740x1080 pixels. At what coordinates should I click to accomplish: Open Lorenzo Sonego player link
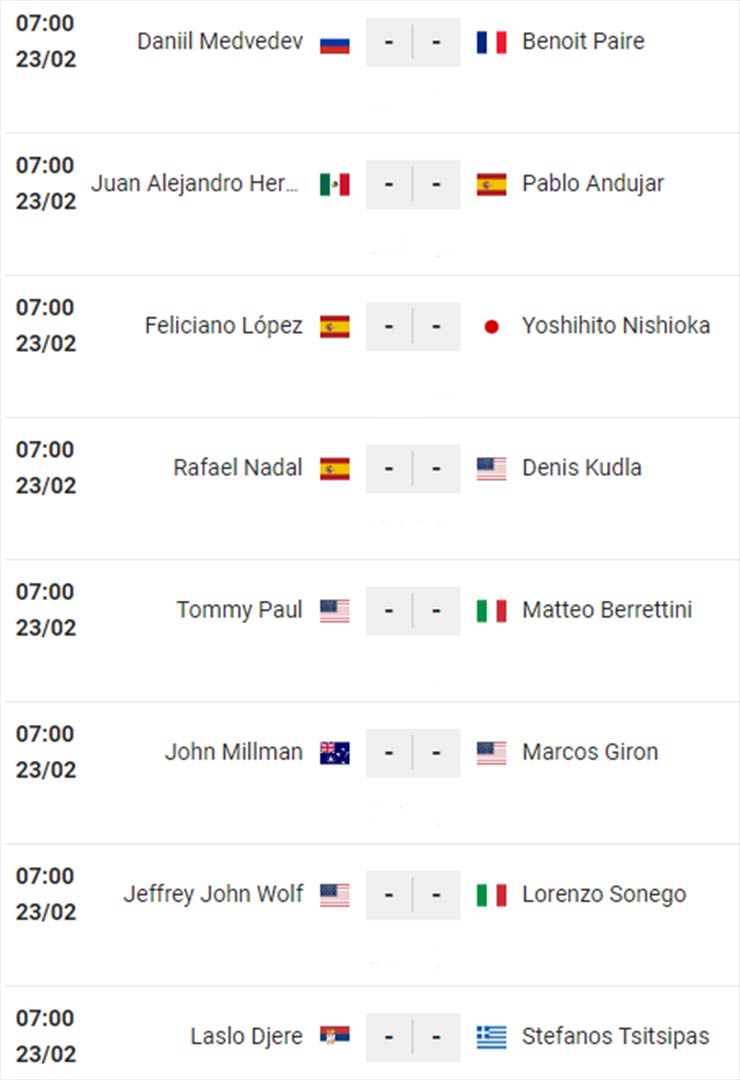(x=604, y=894)
